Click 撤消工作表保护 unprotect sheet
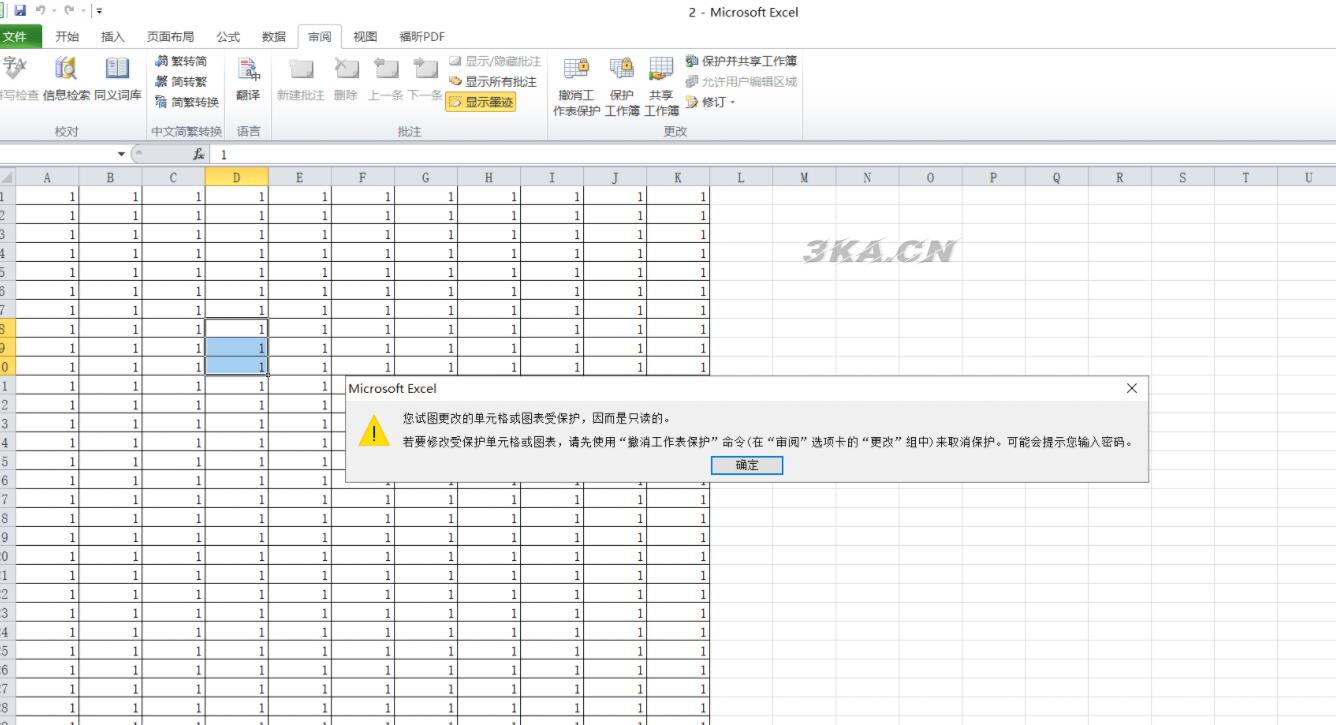 (x=577, y=87)
